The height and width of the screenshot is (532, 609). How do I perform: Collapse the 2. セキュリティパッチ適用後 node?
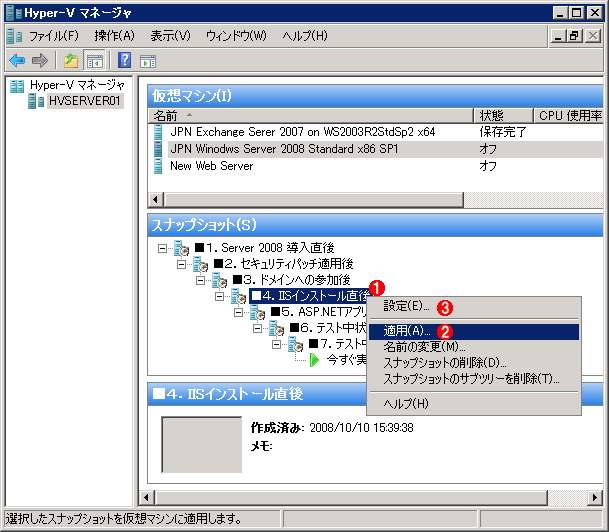181,264
